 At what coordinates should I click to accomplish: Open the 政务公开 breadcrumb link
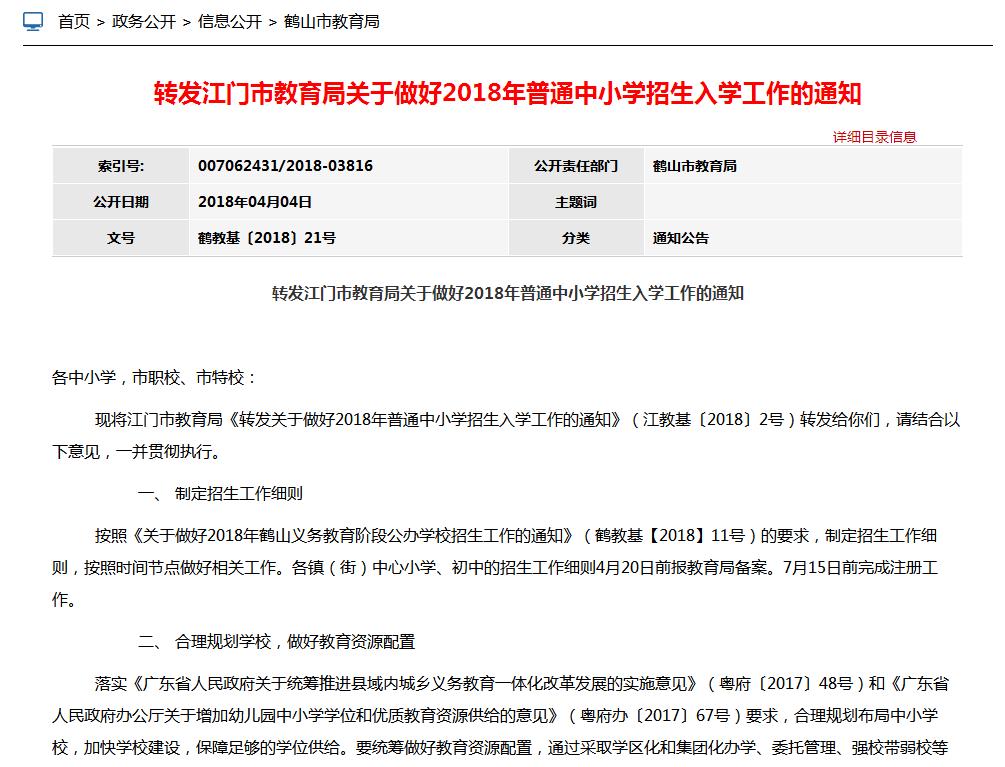click(144, 22)
